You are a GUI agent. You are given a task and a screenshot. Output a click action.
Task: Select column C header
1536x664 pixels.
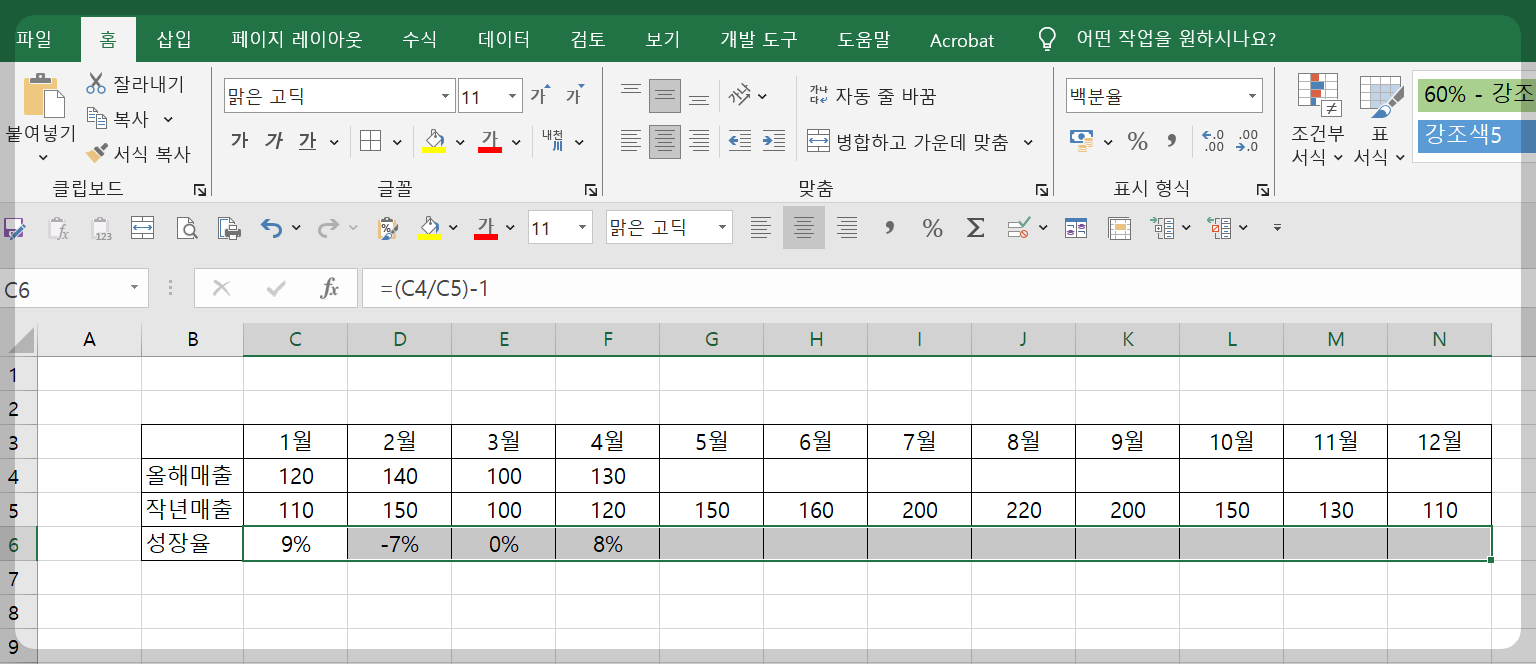[x=295, y=340]
